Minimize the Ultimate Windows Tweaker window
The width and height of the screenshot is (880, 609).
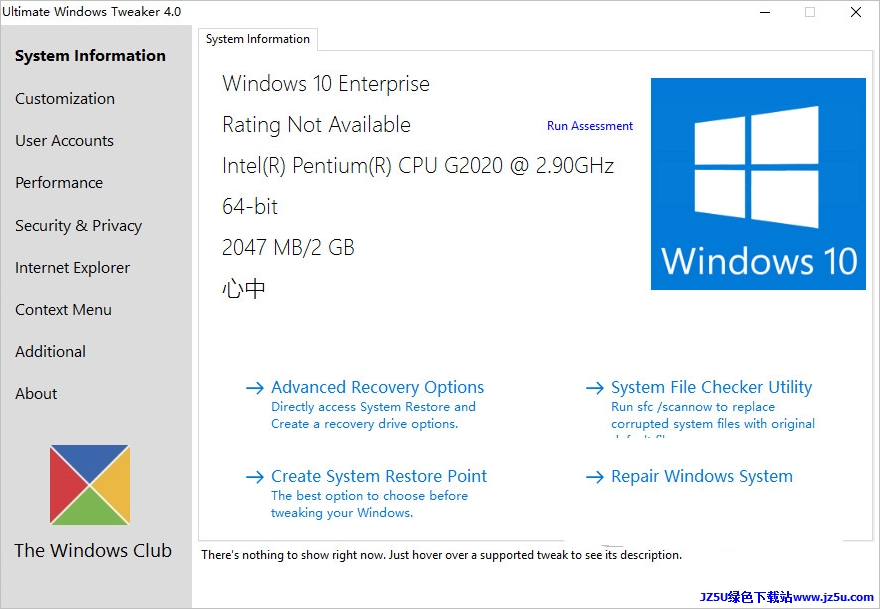coord(764,12)
